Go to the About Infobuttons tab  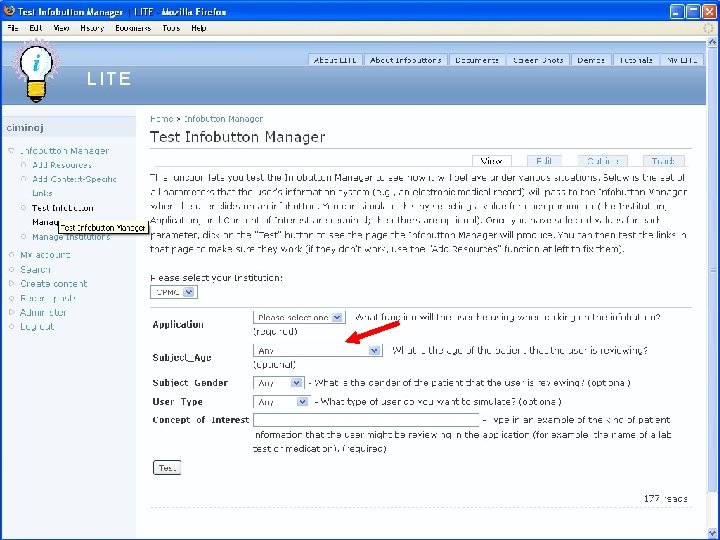[x=405, y=60]
